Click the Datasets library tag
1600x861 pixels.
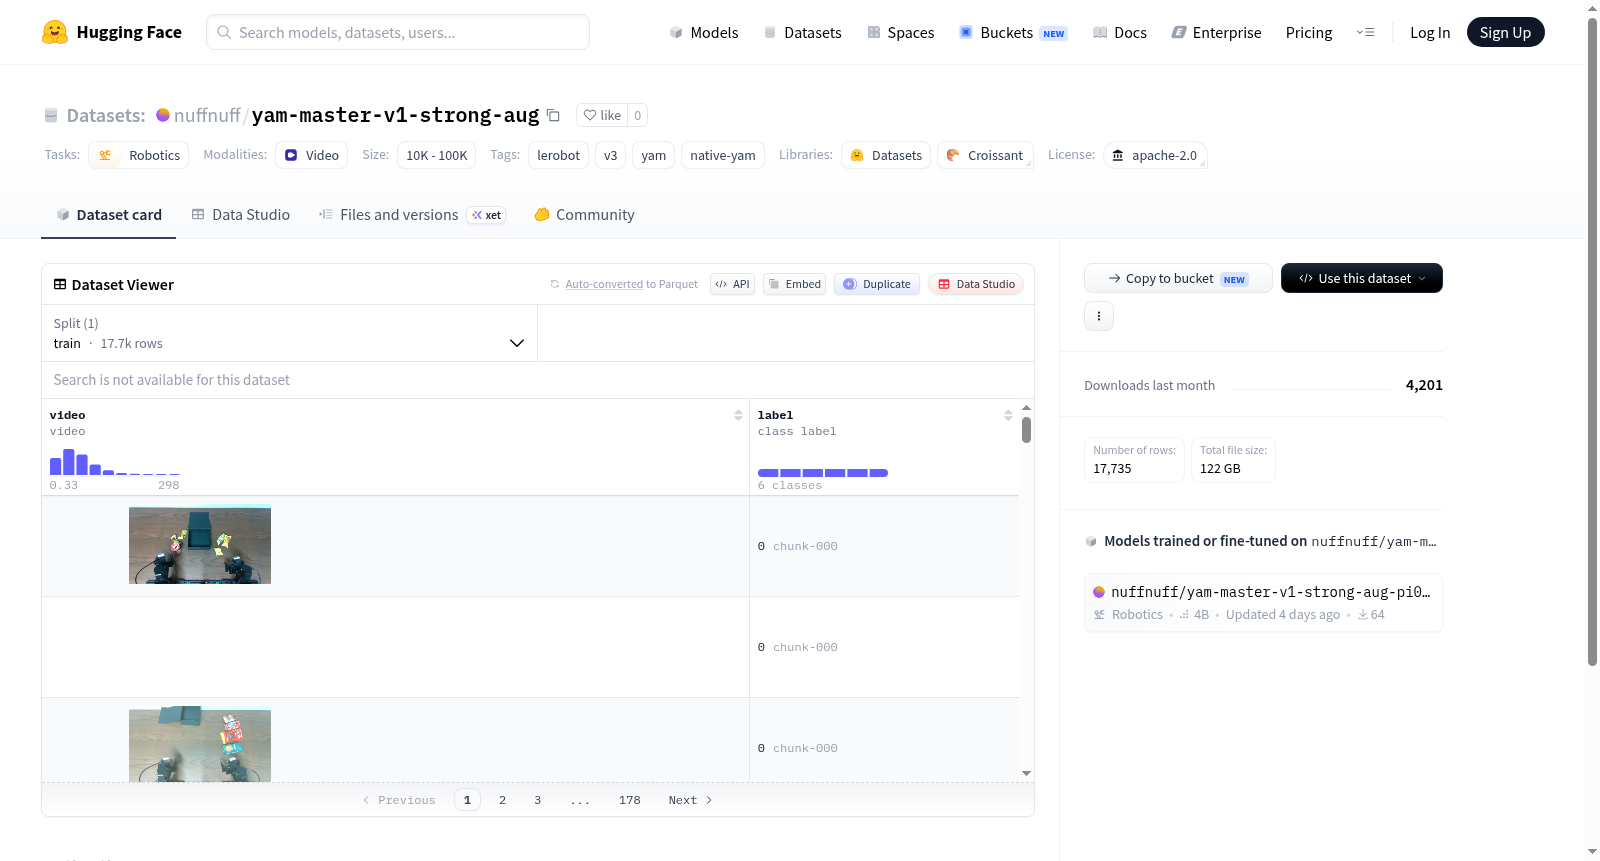[886, 155]
